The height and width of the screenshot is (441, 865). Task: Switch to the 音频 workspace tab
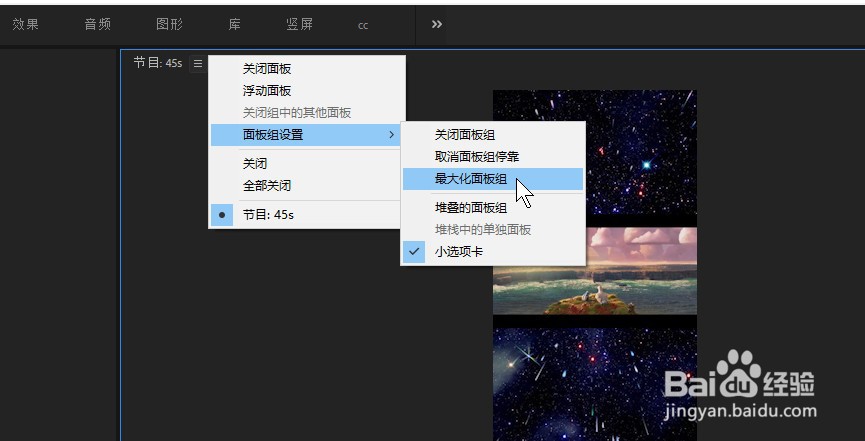click(x=98, y=24)
